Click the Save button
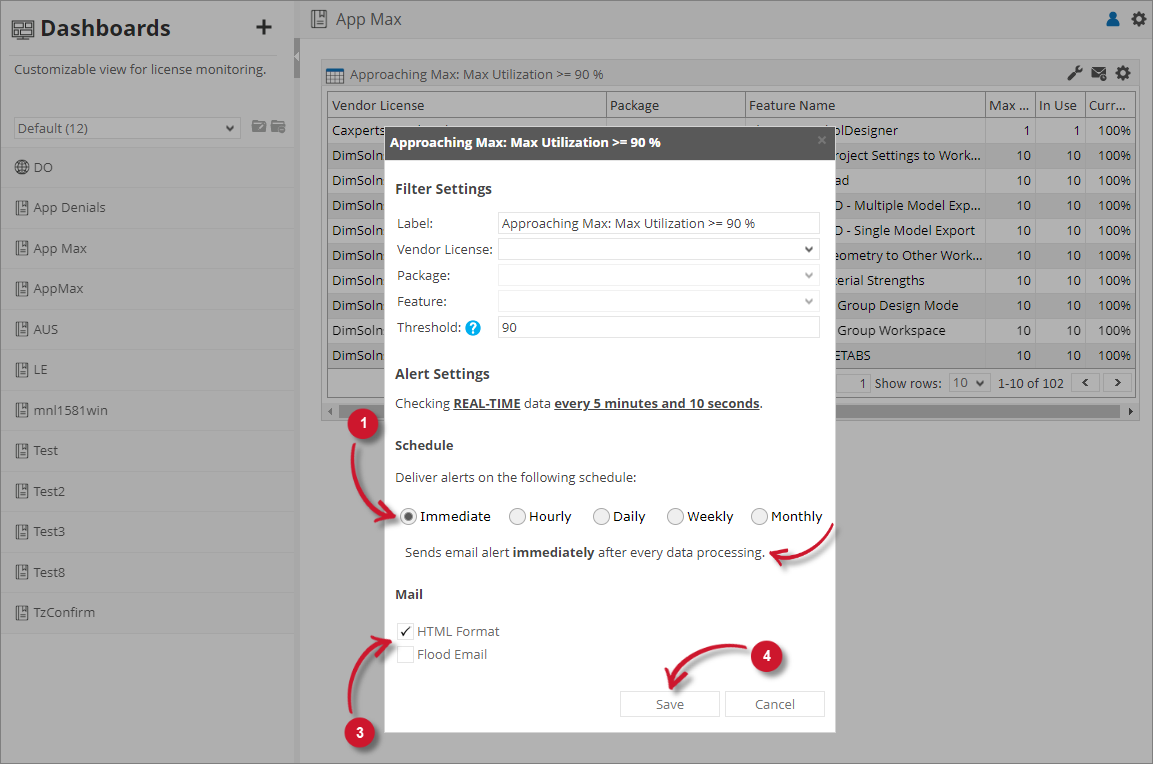 coord(669,704)
